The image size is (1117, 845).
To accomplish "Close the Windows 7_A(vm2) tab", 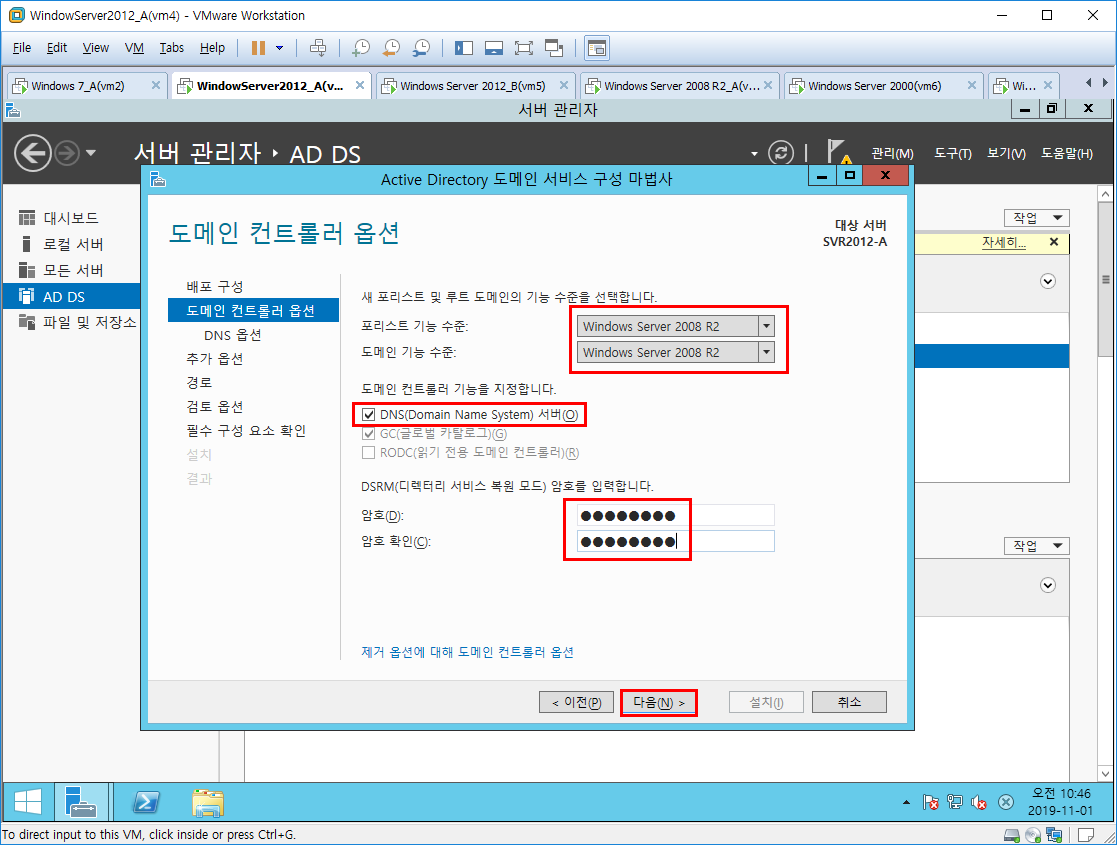I will coord(156,85).
